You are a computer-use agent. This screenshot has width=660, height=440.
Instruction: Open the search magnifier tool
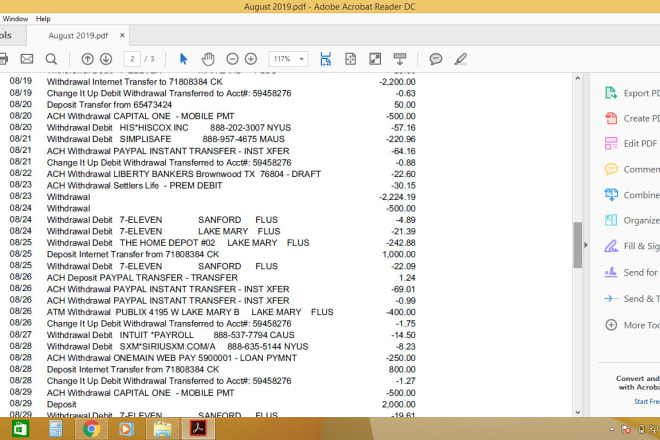pyautogui.click(x=51, y=59)
